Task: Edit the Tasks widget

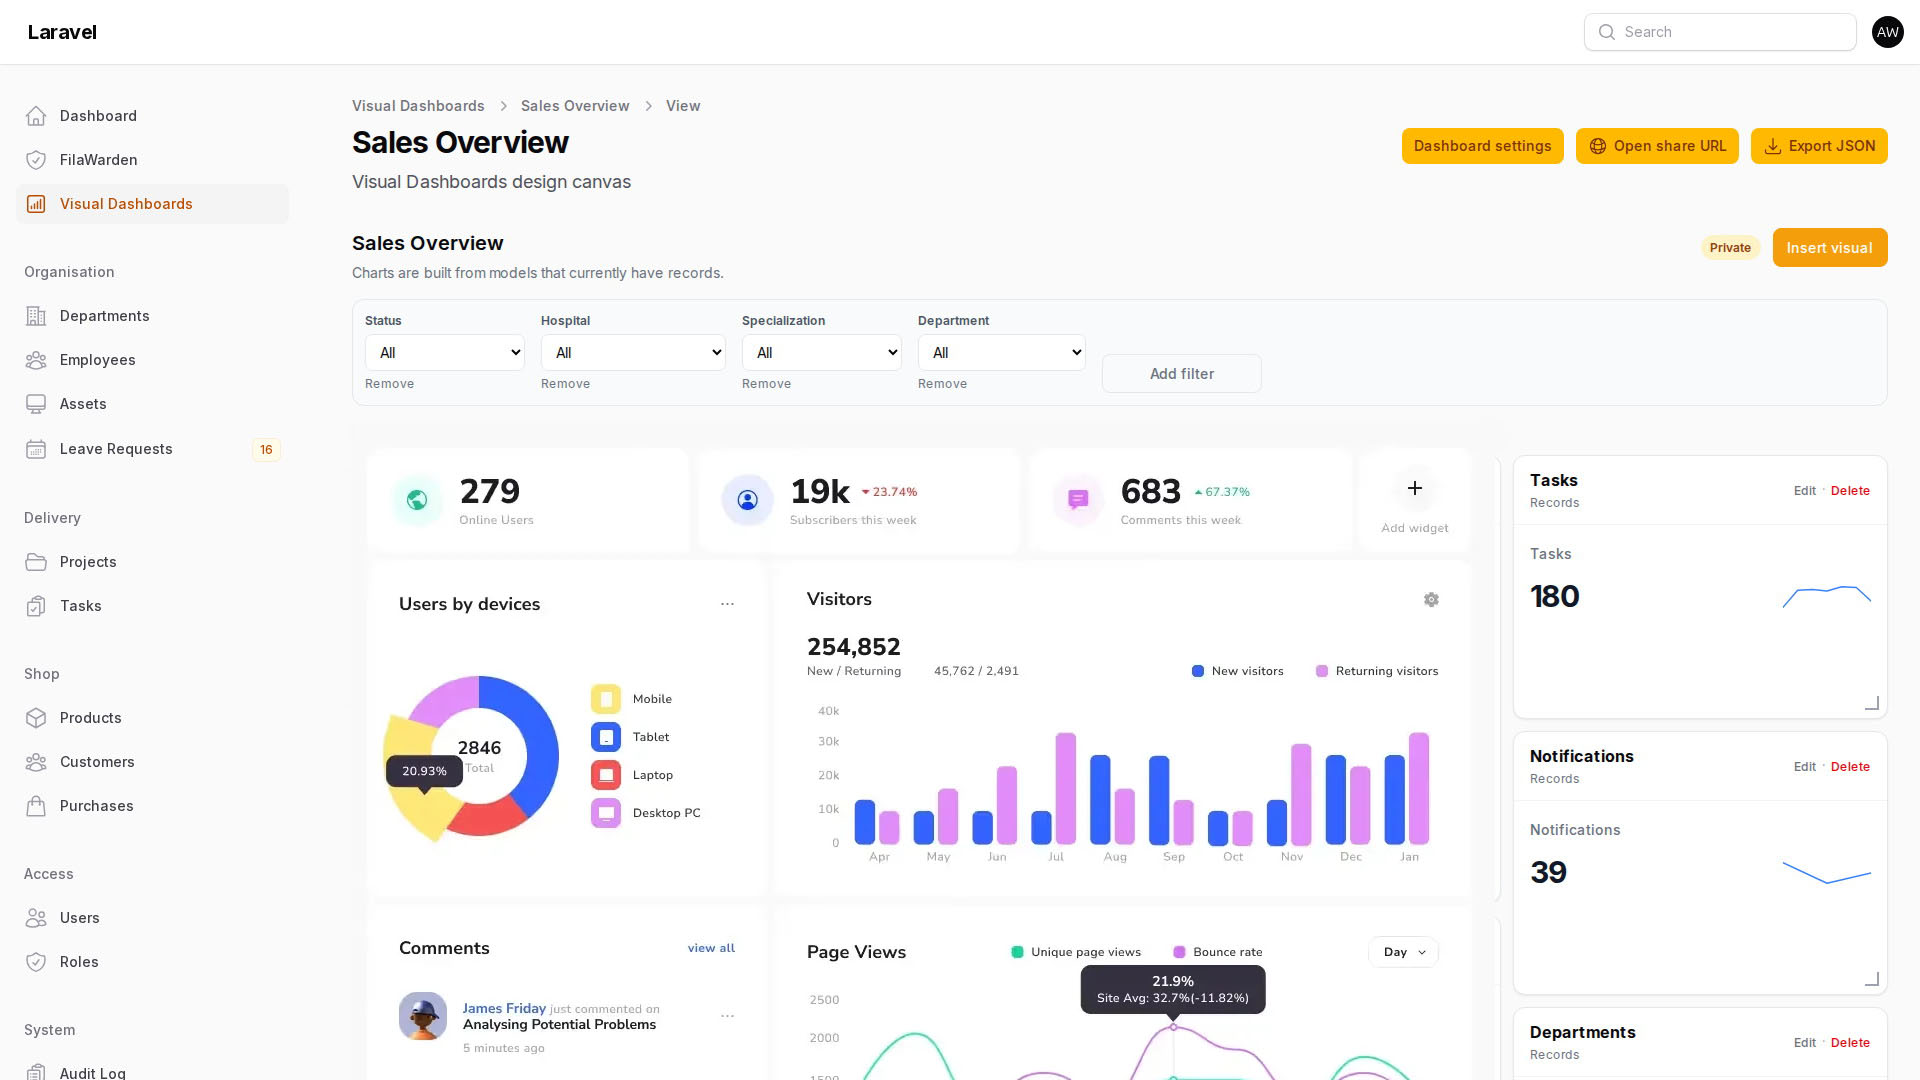Action: point(1804,491)
